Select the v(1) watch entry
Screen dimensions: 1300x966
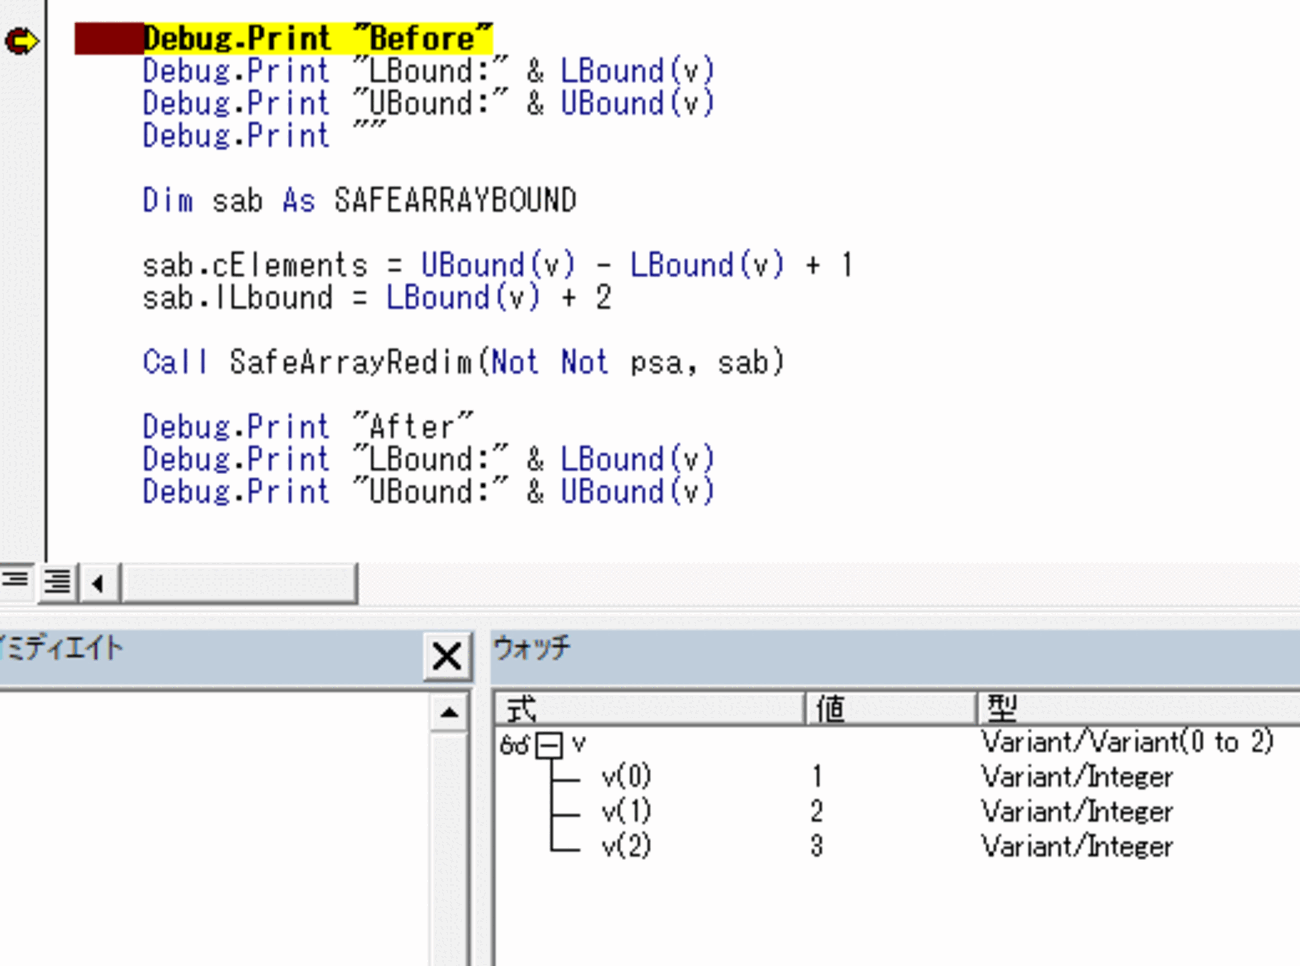(626, 811)
